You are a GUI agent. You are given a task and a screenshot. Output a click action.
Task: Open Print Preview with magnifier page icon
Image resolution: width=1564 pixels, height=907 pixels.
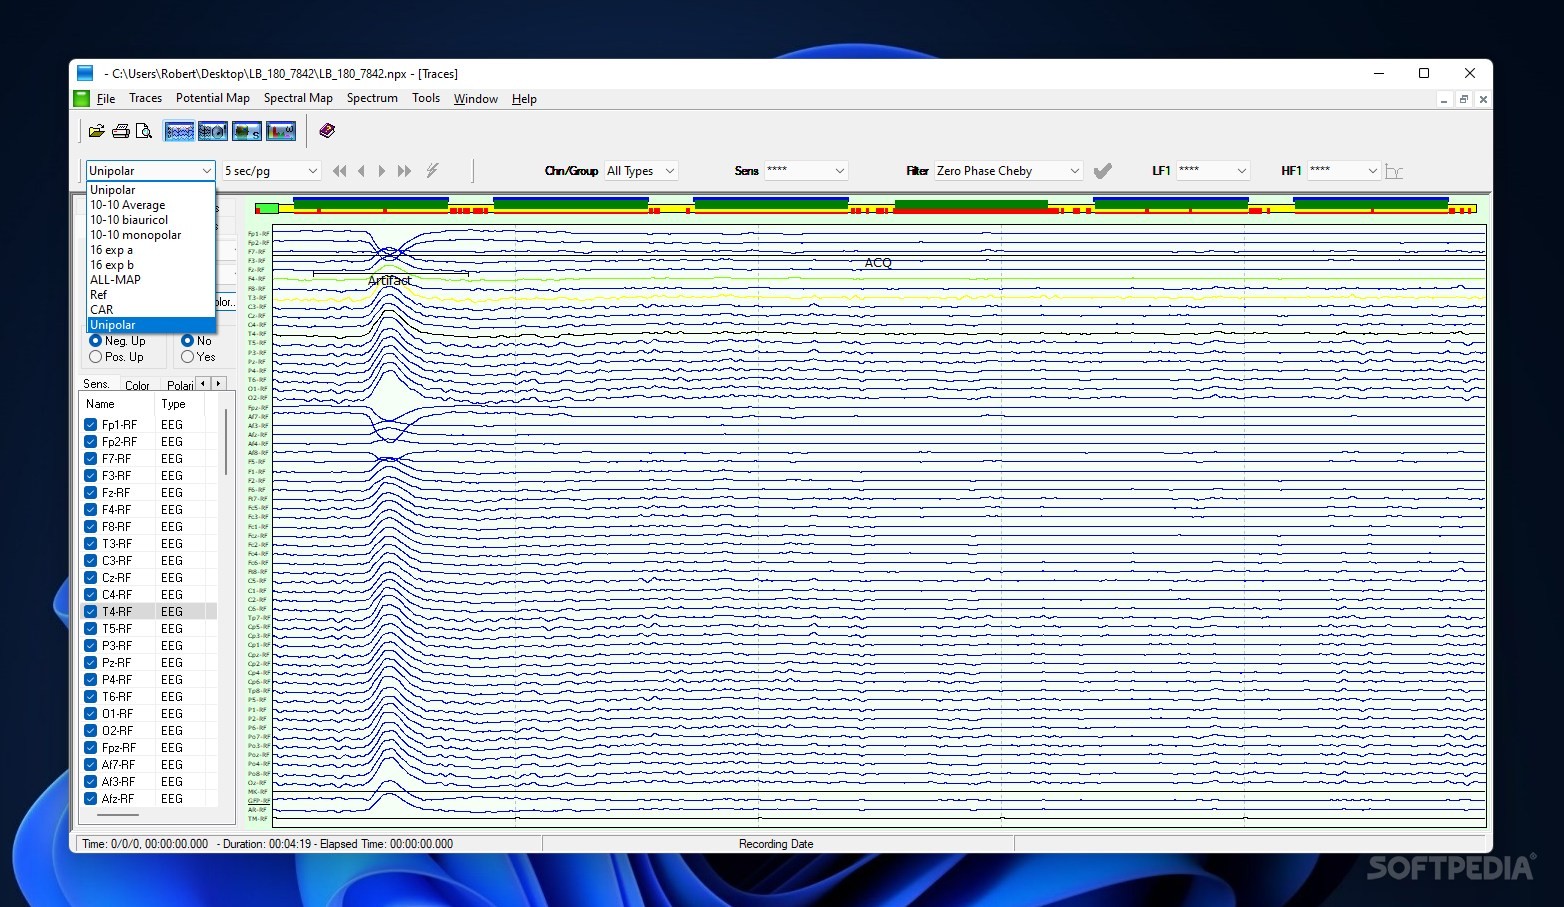[x=144, y=131]
